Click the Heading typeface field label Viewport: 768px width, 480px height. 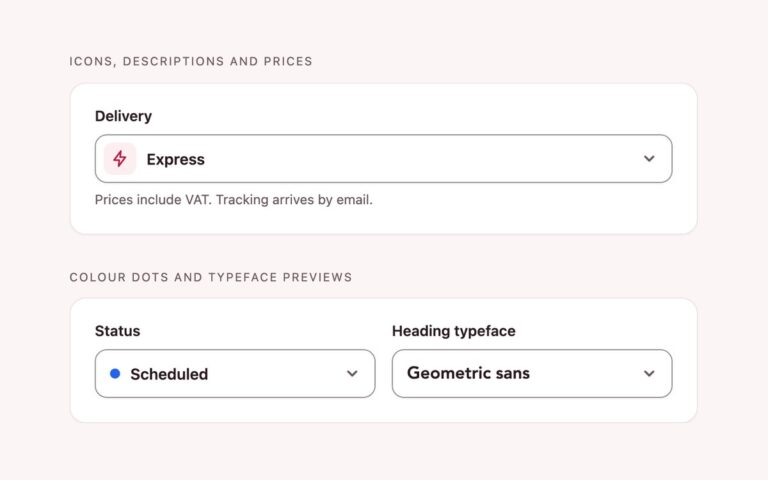click(454, 331)
